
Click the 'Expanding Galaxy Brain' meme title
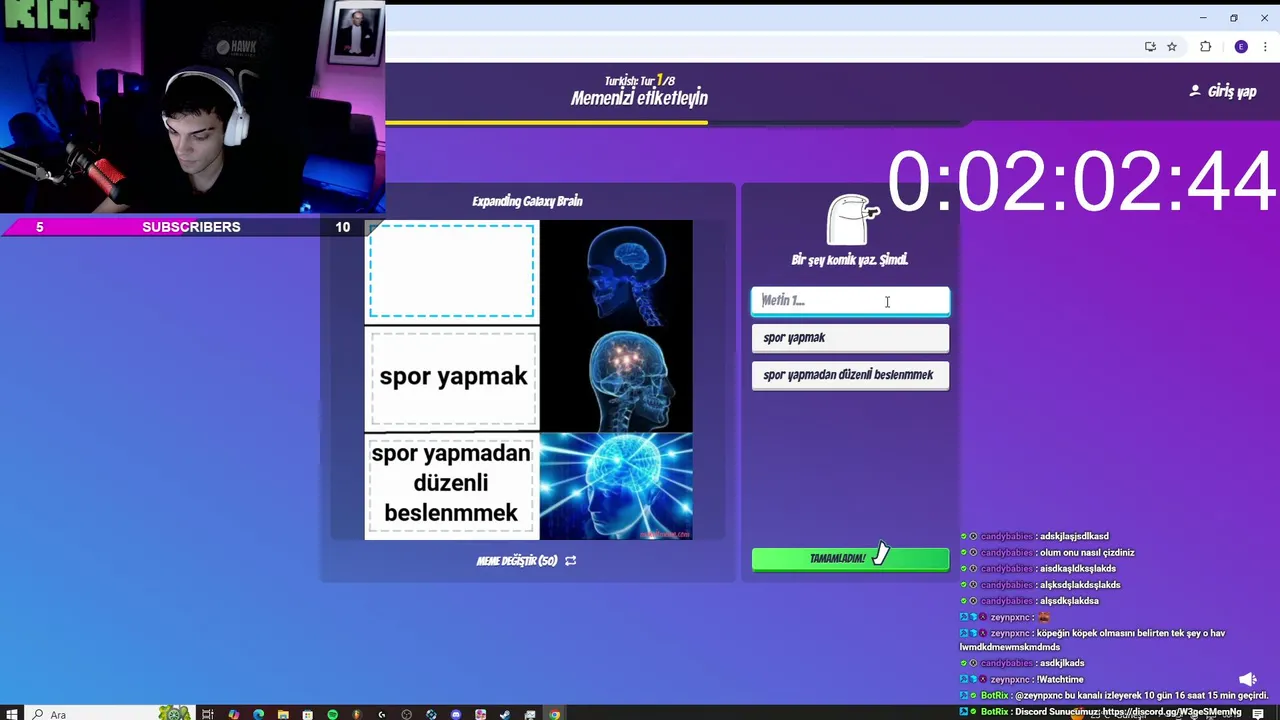[x=527, y=201]
